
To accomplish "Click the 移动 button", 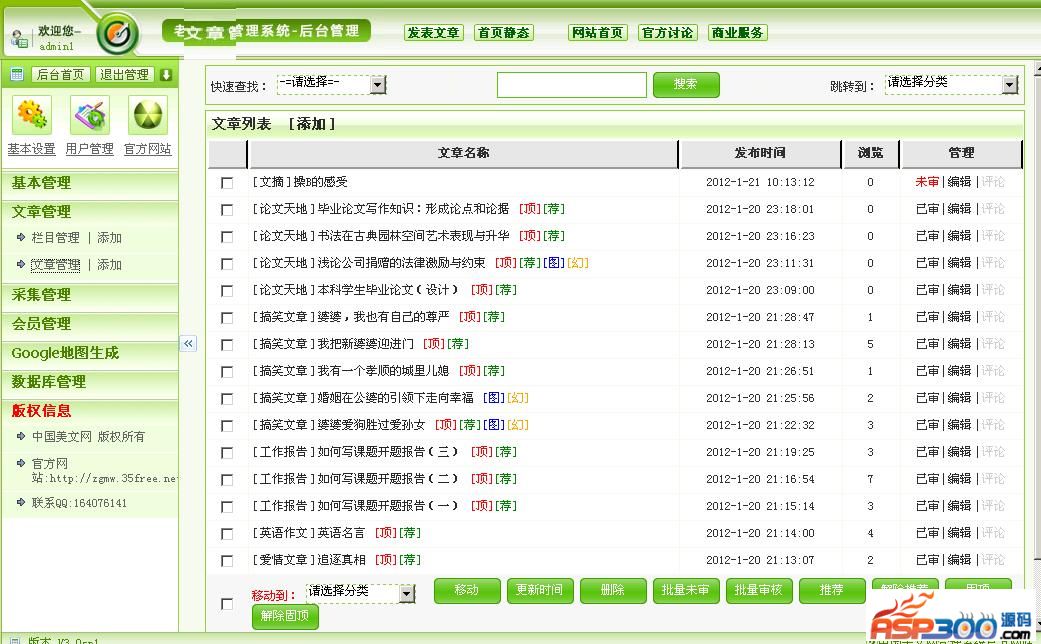I will [467, 590].
